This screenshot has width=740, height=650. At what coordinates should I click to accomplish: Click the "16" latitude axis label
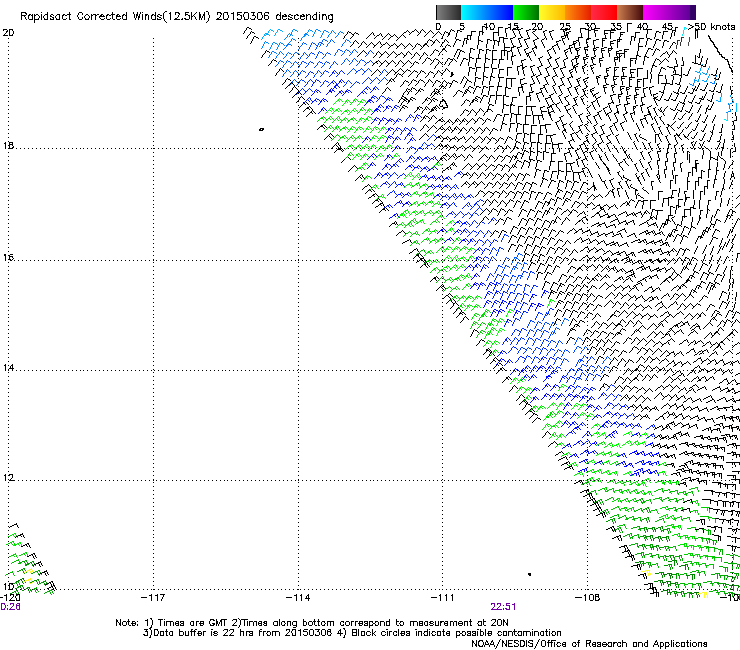coord(8,257)
